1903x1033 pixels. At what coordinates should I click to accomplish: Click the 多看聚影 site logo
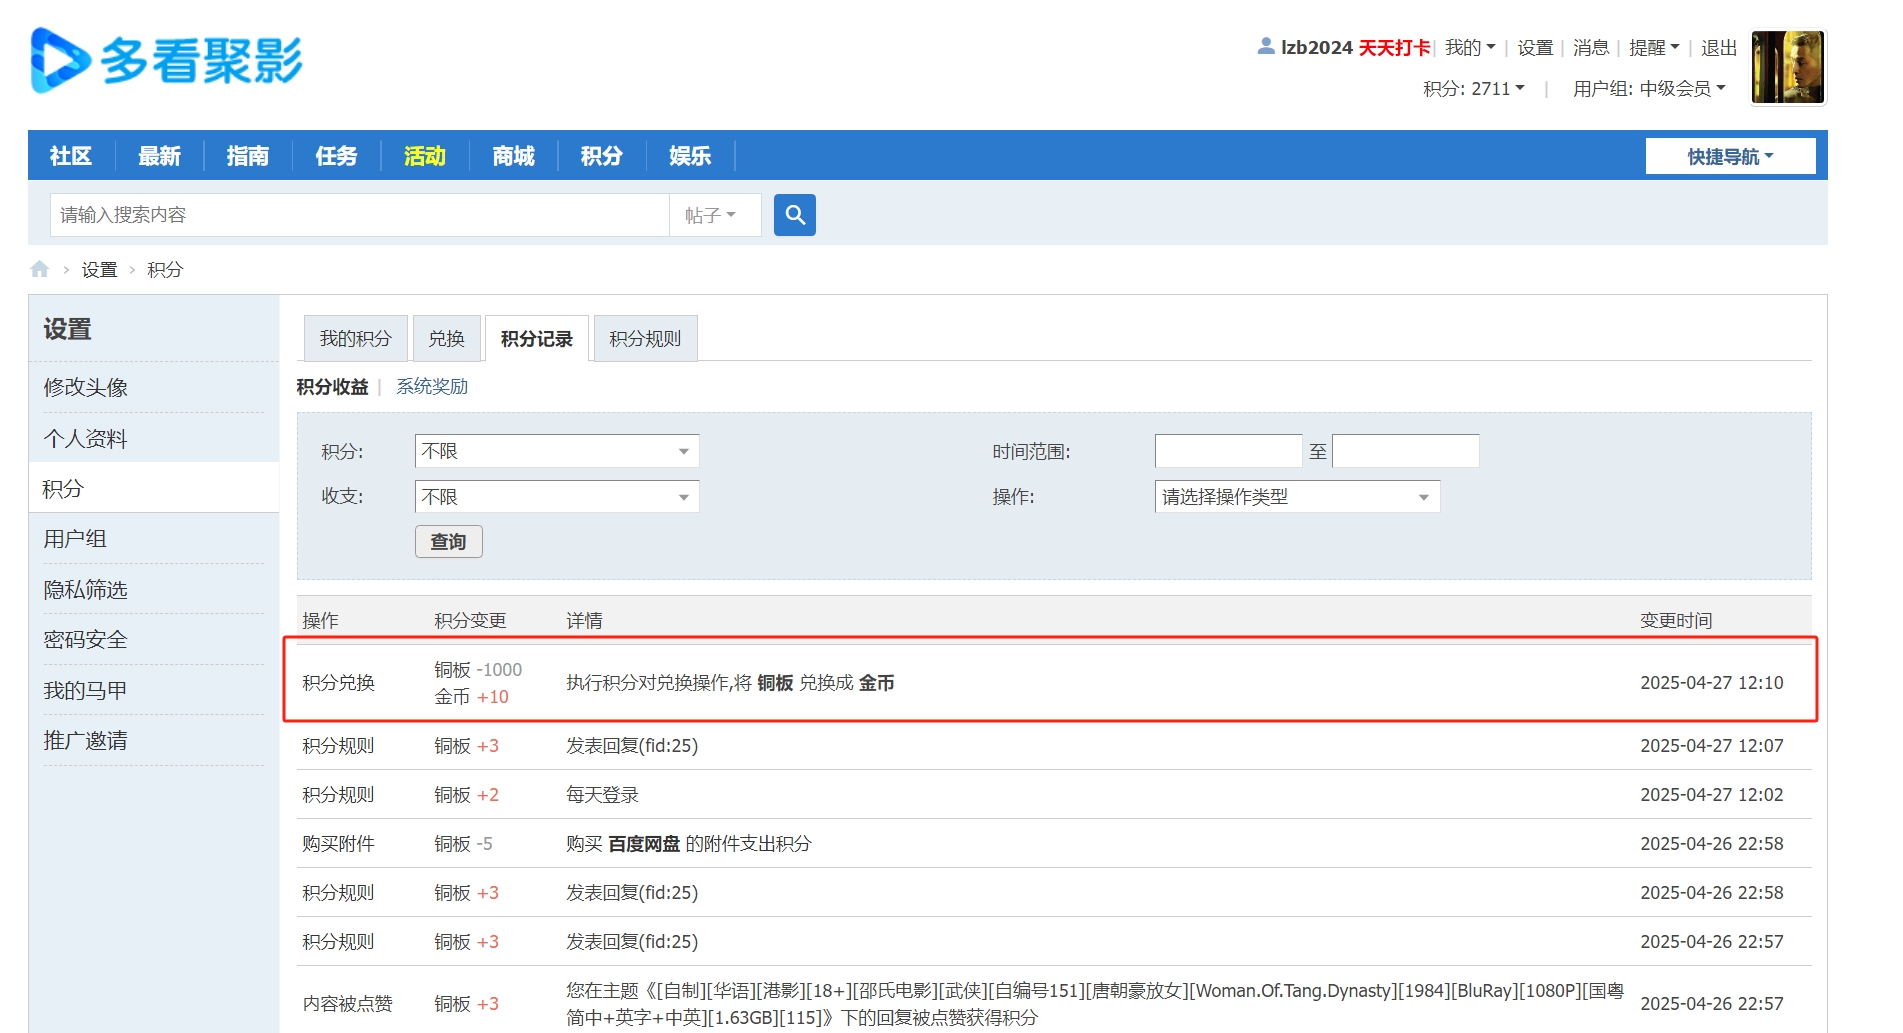(165, 60)
